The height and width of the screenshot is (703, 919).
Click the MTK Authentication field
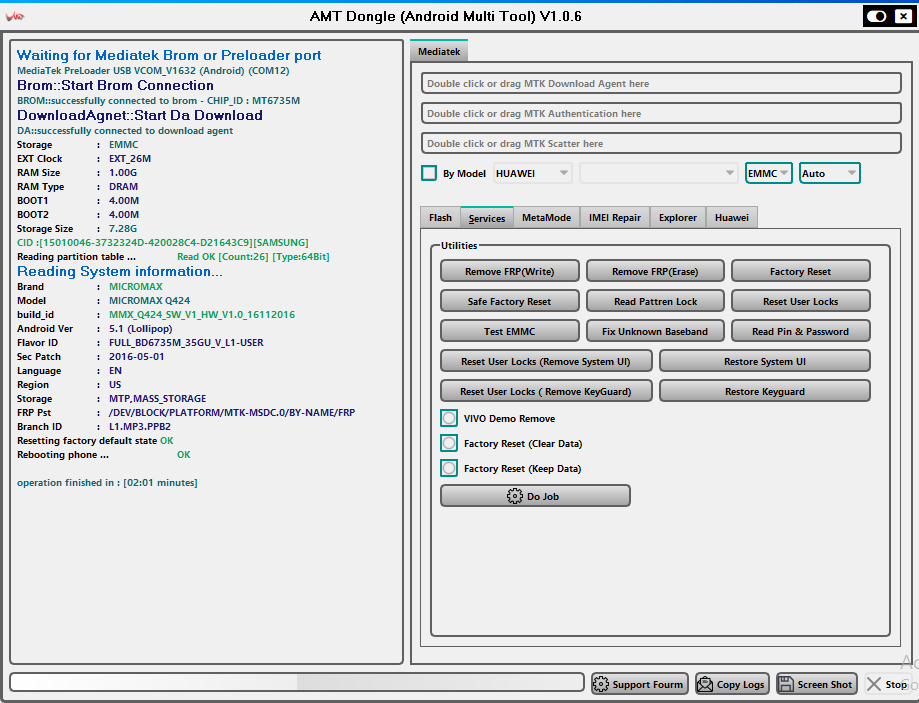click(x=661, y=113)
